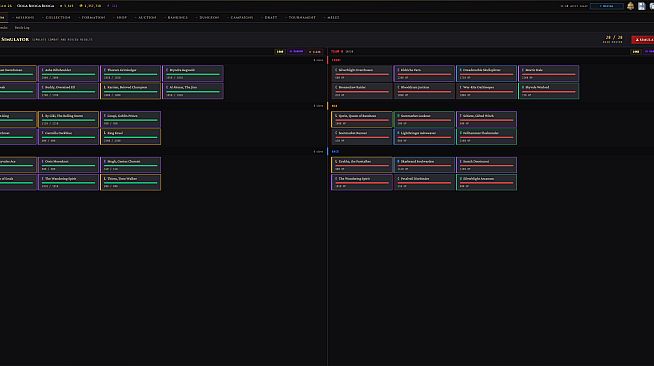Click the 100 button on left team header
Screen dimensions: 654x366
[x=280, y=52]
